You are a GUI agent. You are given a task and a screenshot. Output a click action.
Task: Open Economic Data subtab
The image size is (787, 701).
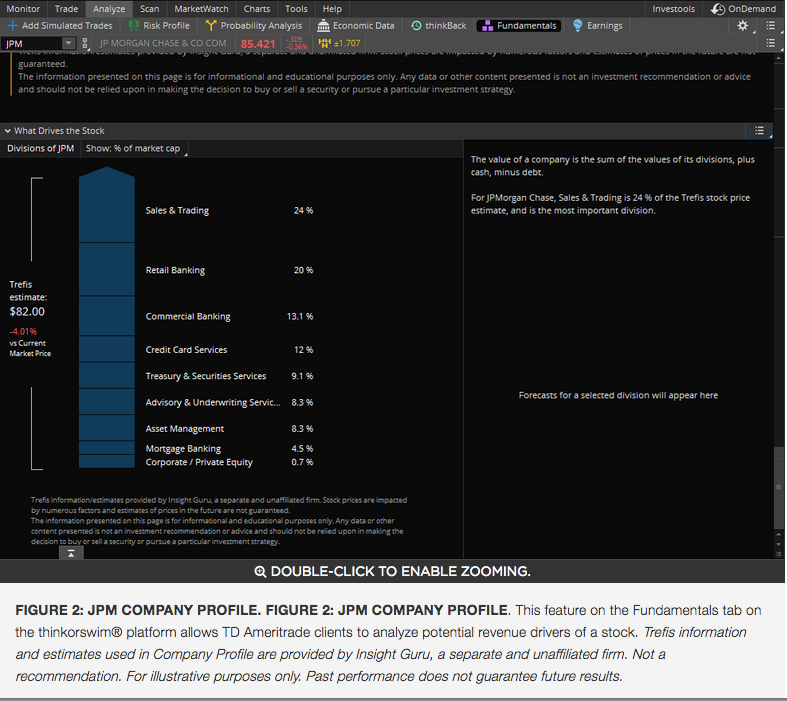click(x=356, y=26)
